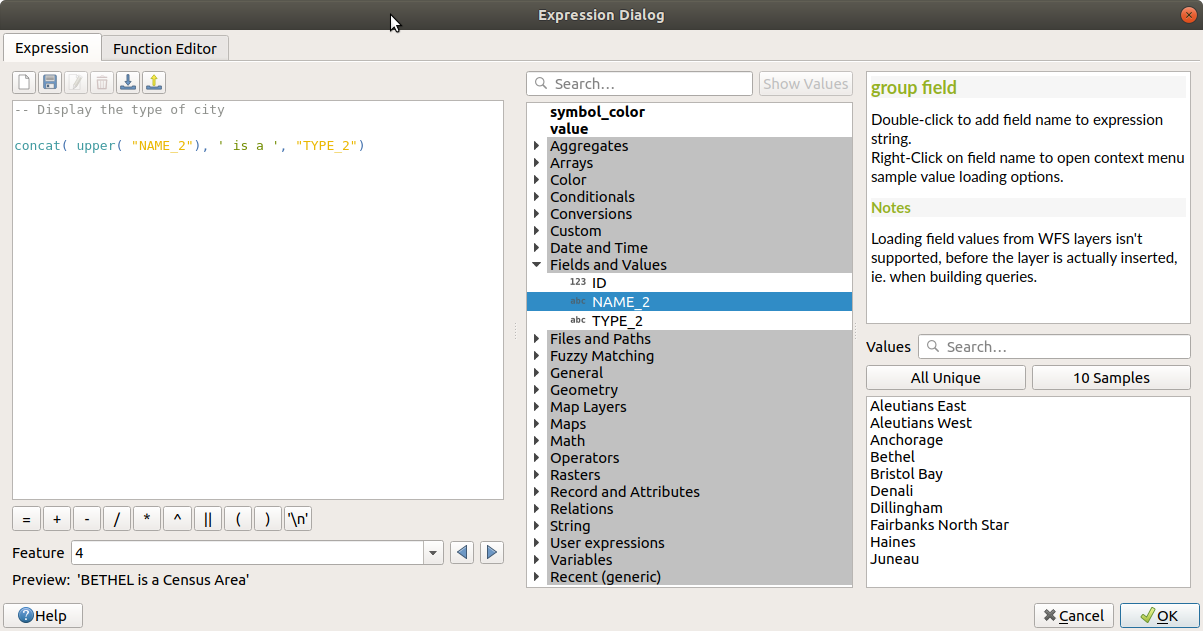Insert the string concatenation || operator

[x=208, y=519]
